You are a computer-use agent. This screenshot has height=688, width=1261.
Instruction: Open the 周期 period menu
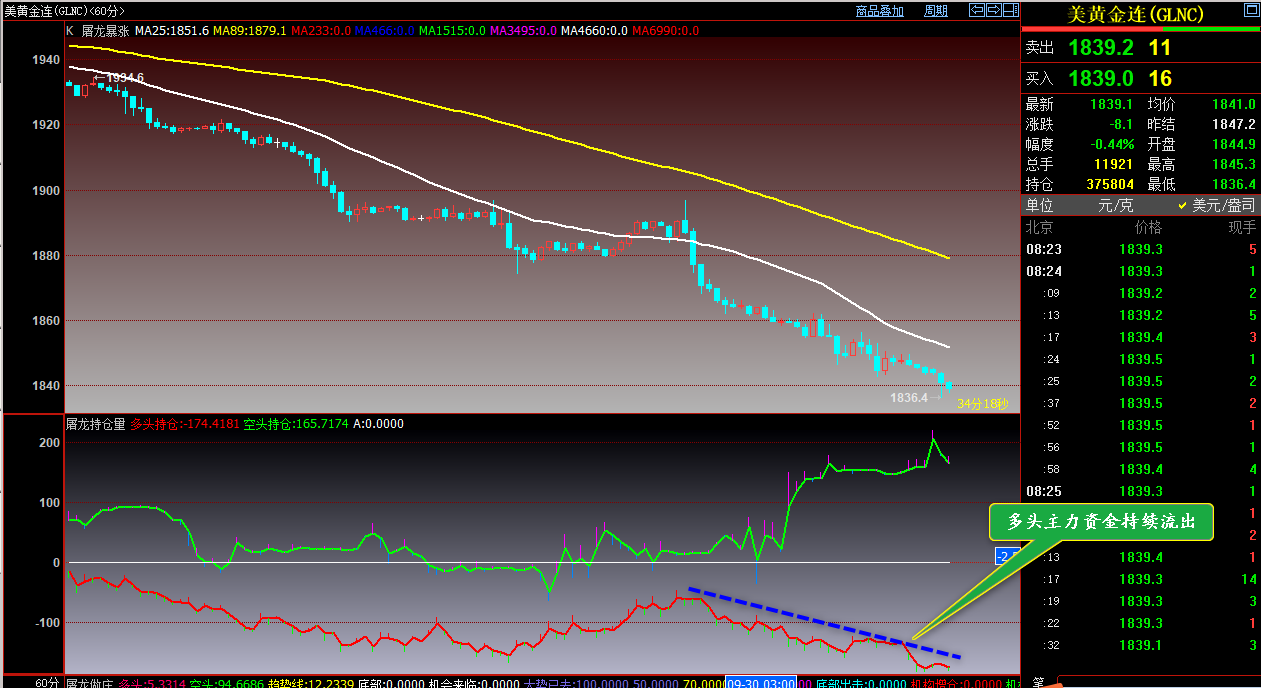pyautogui.click(x=936, y=11)
